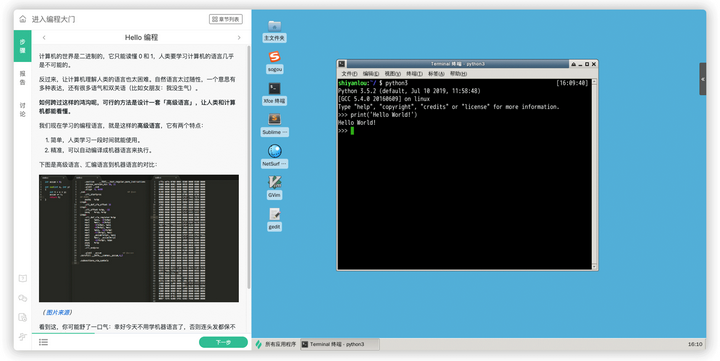The height and width of the screenshot is (361, 720).
Task: Go to the next step with right chevron
Action: click(x=239, y=38)
